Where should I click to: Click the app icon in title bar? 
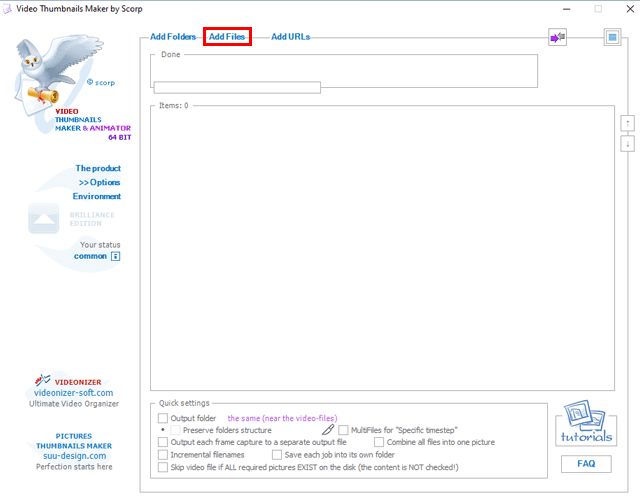pyautogui.click(x=7, y=9)
